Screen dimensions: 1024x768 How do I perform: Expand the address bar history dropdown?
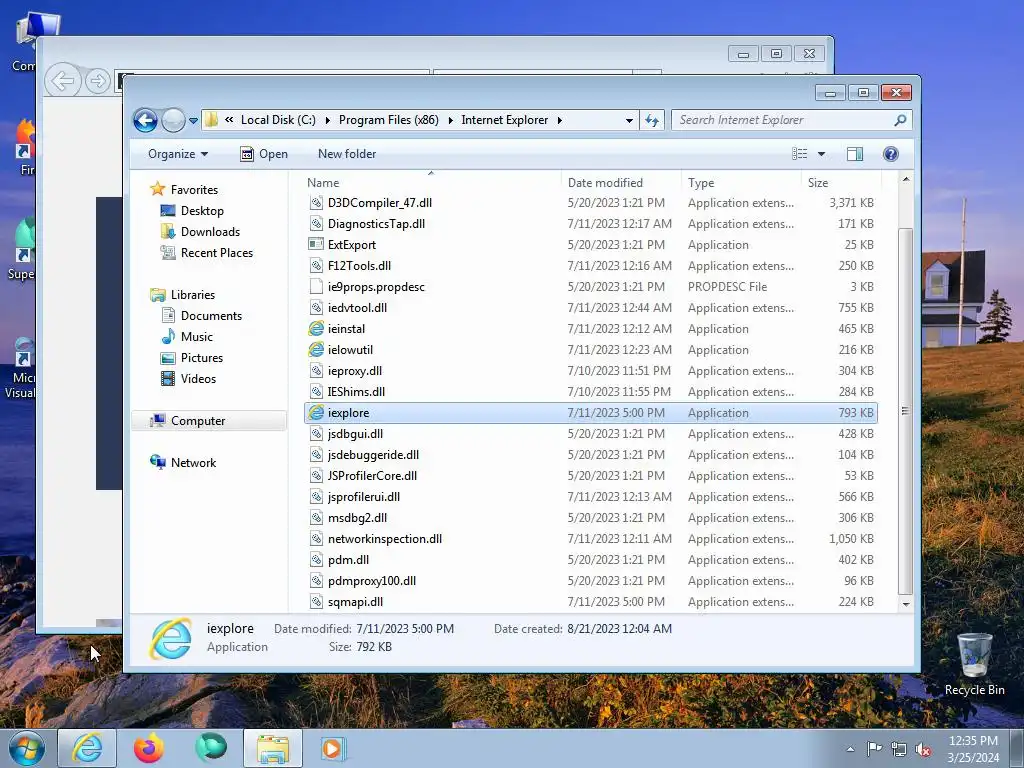click(x=629, y=121)
